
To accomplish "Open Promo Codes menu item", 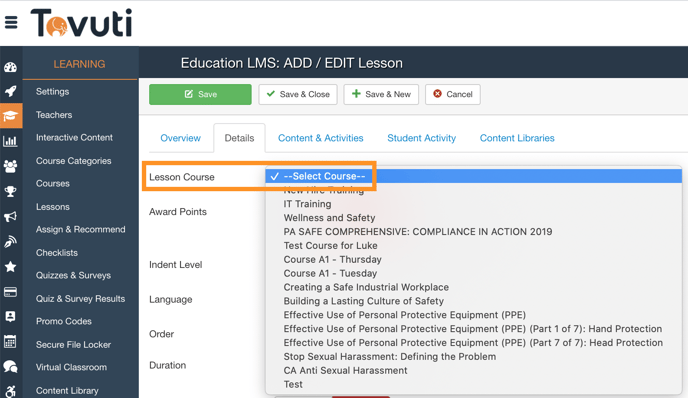I will [64, 321].
